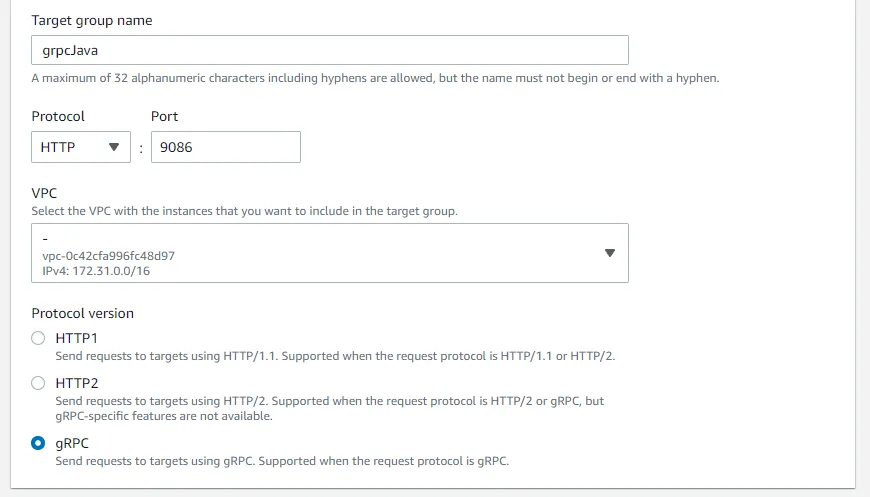Click the 32-character name limit hint text

tap(375, 78)
